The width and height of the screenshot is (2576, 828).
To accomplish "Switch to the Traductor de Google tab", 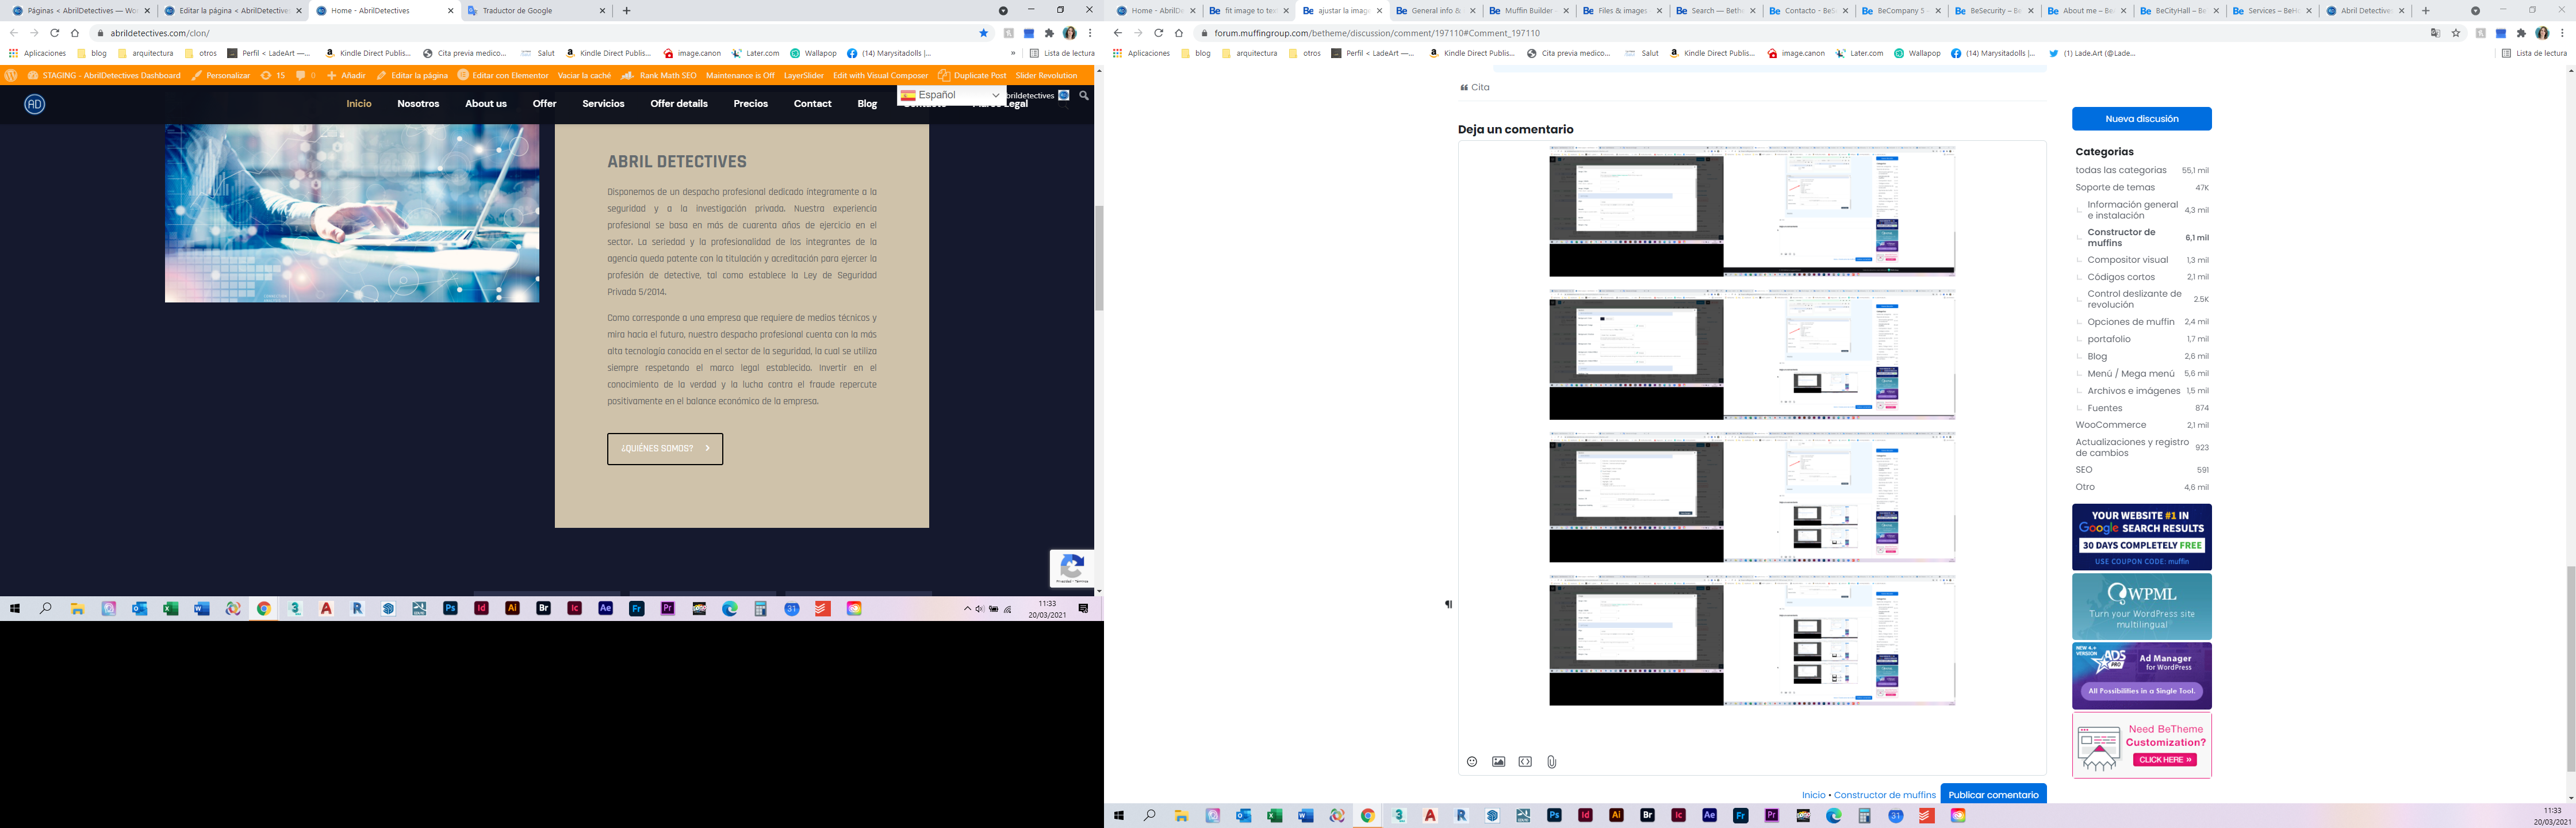I will tap(537, 11).
